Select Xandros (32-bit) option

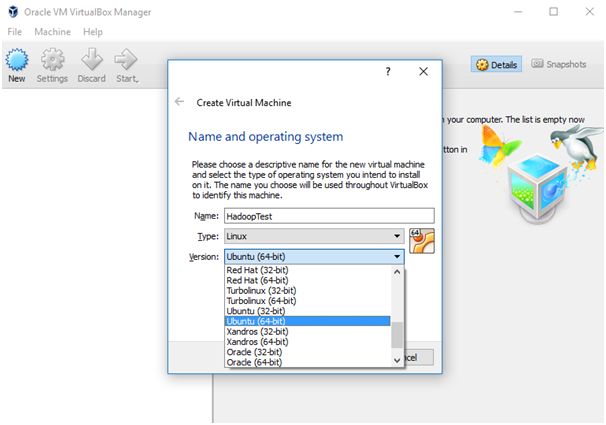[308, 332]
